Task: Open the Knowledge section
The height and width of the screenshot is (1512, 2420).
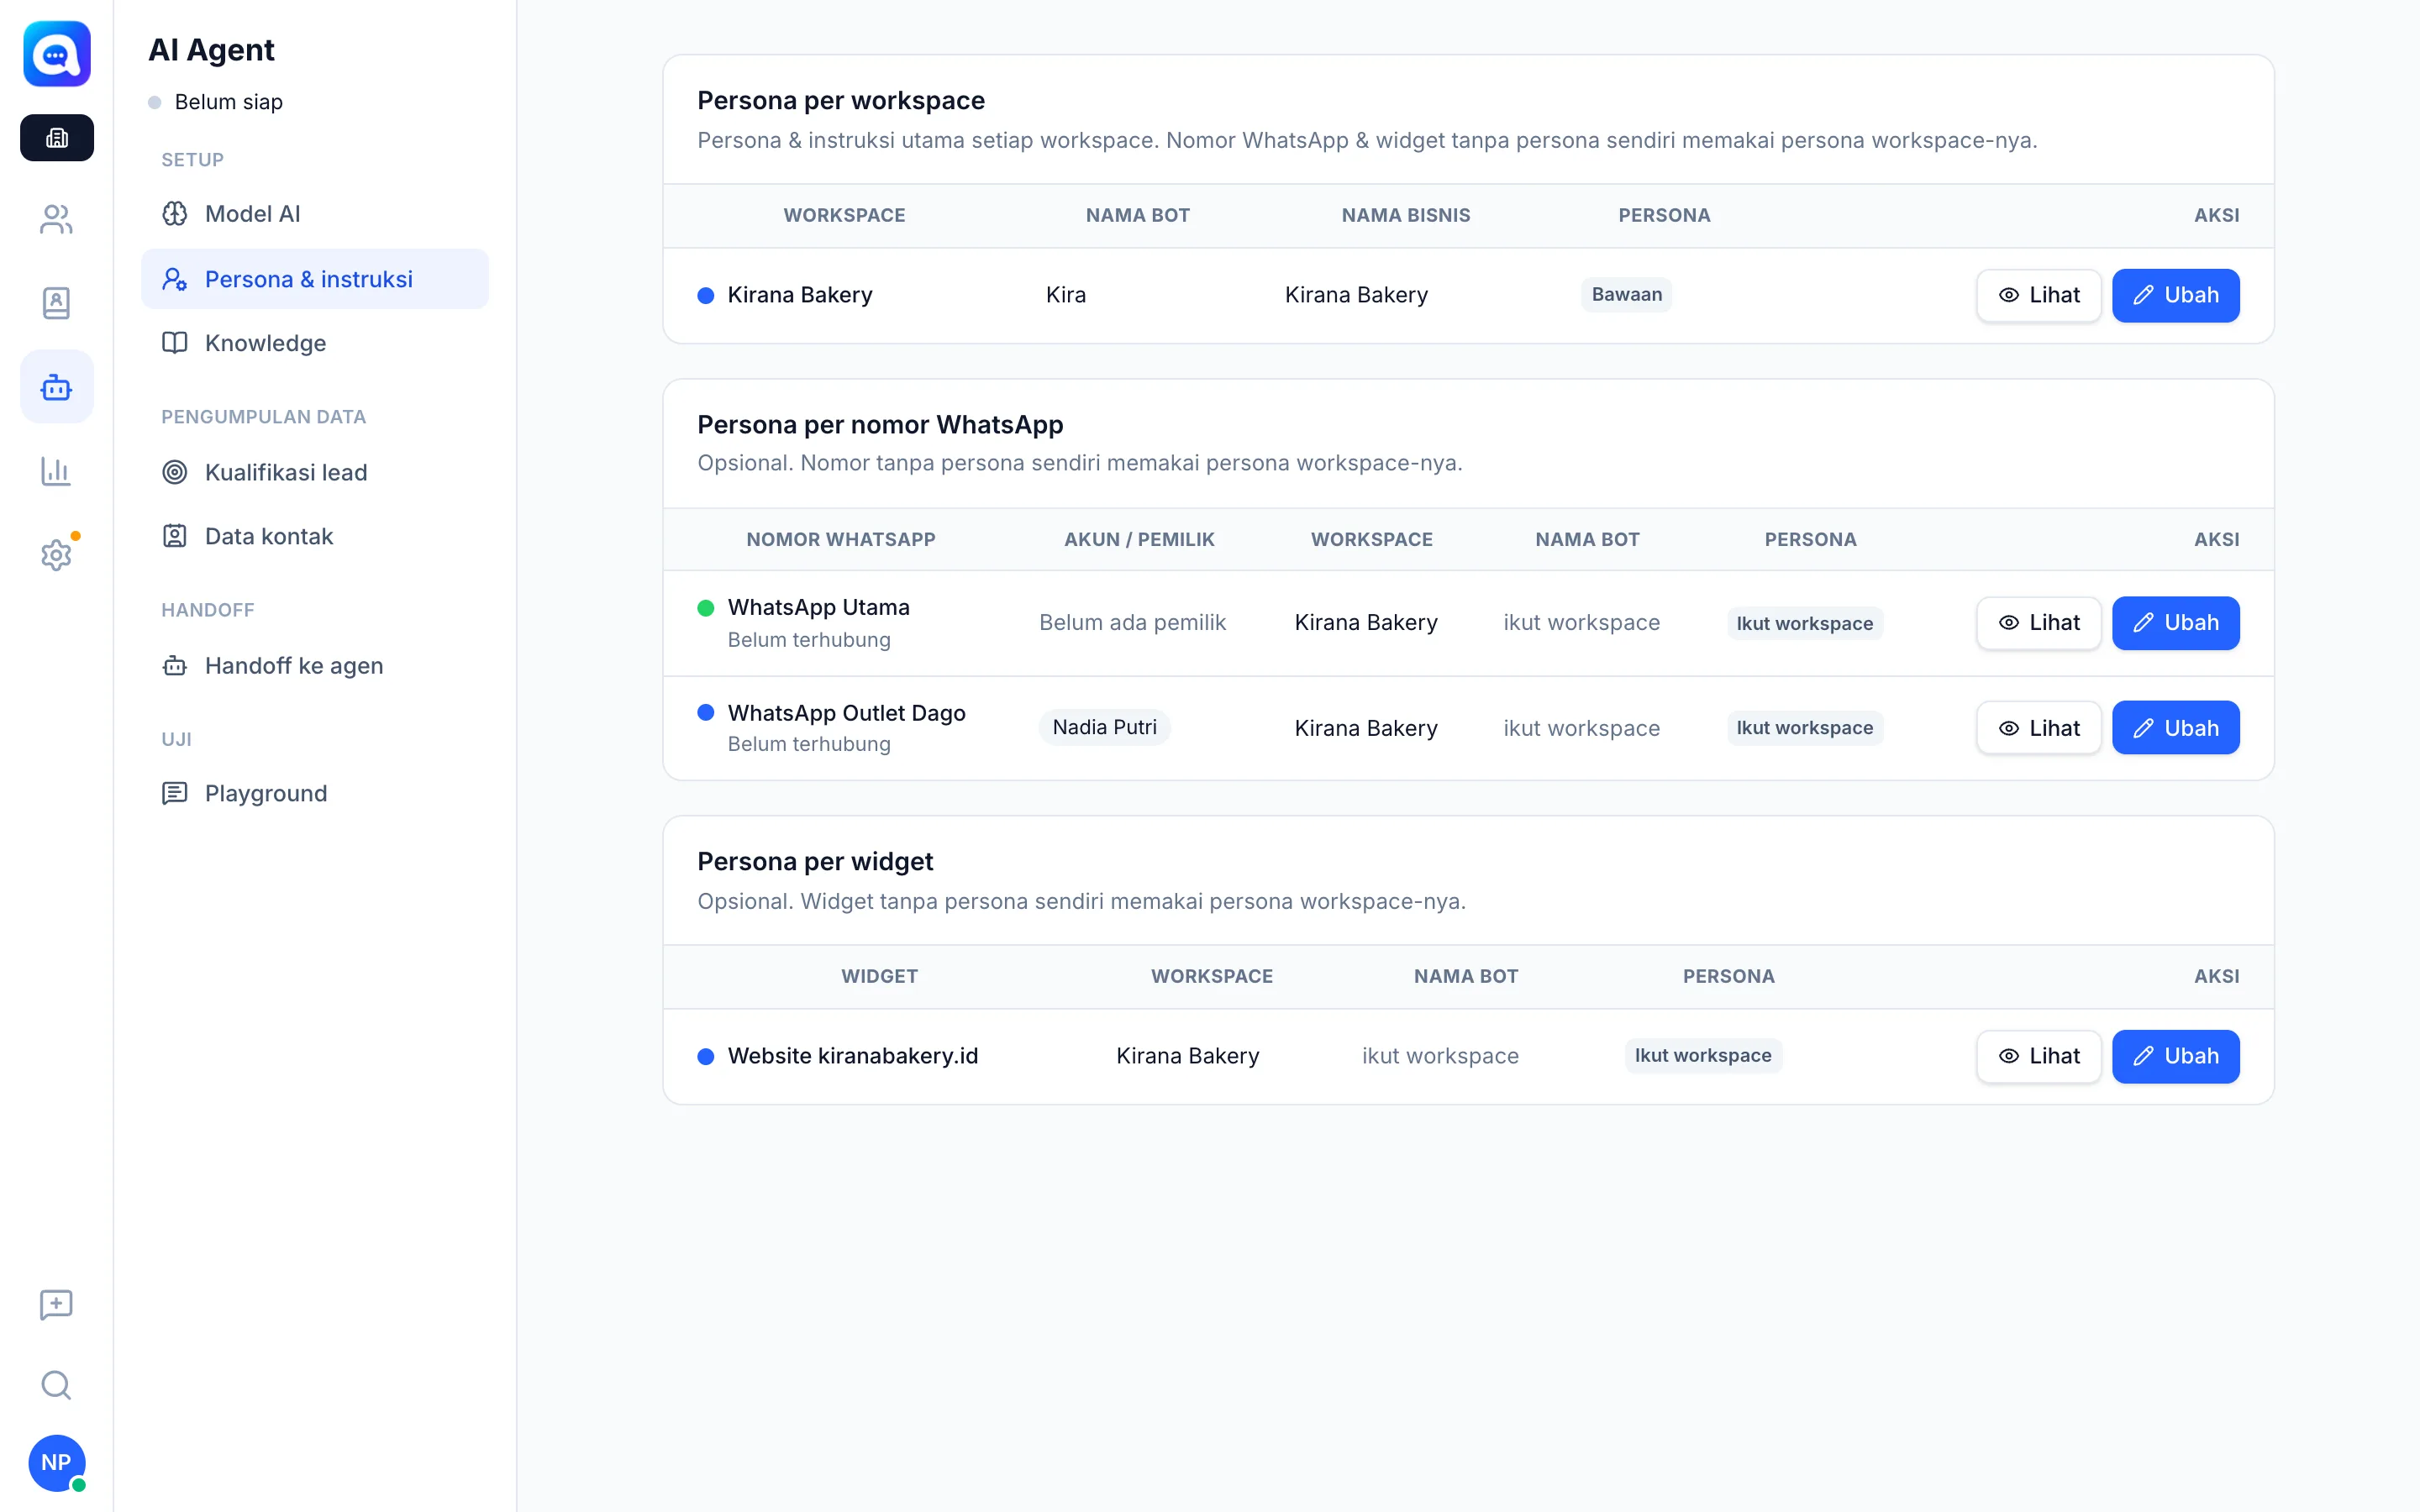Action: [315, 343]
